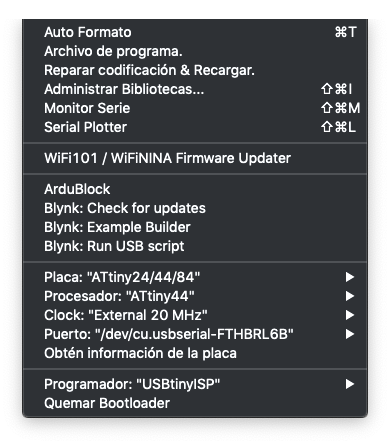Image resolution: width=390 pixels, height=444 pixels.
Task: Click Reparar codificación & Recargar
Action: (x=195, y=70)
